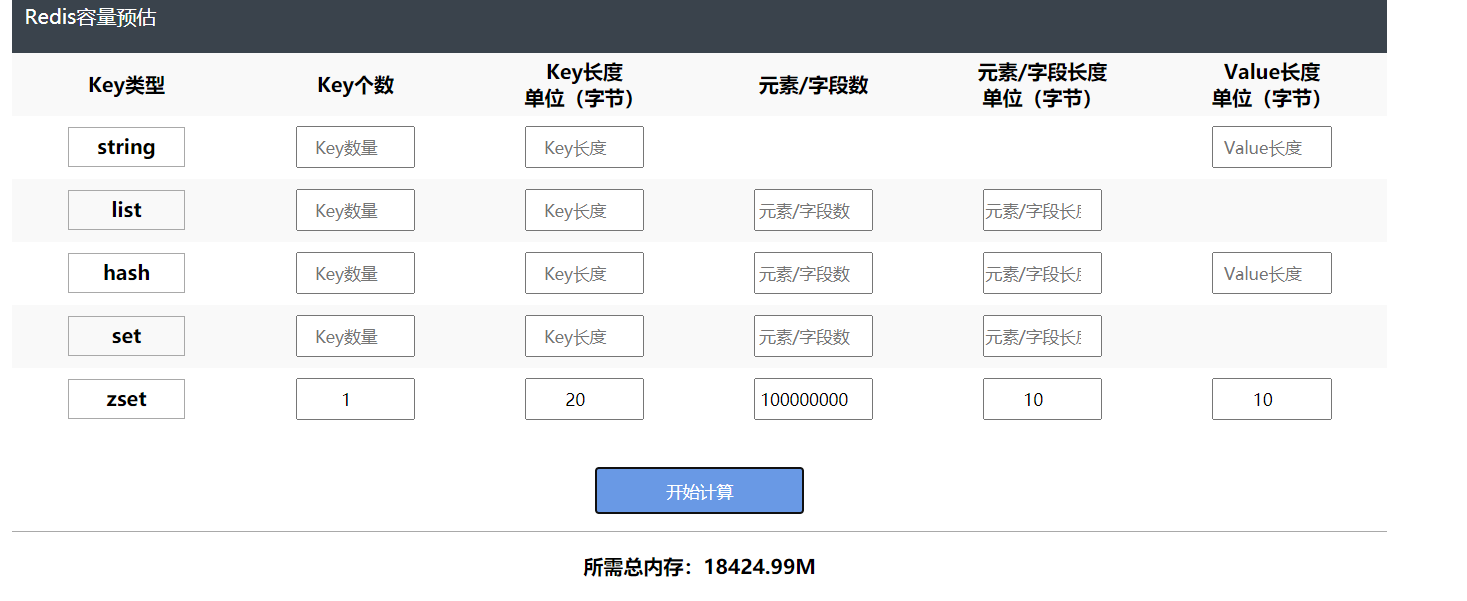This screenshot has width=1467, height=601.
Task: Select the list key type box
Action: point(126,210)
